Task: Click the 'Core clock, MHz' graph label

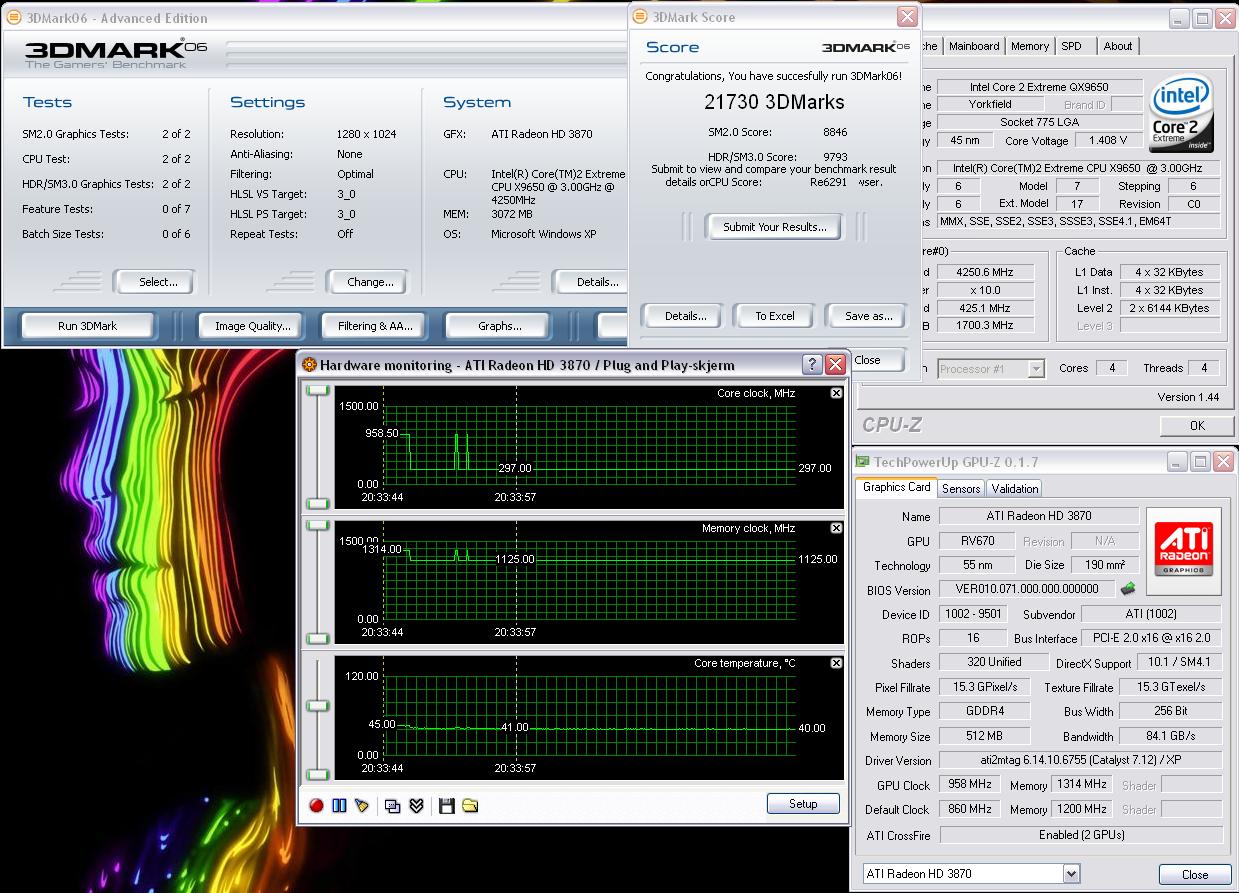Action: [756, 394]
